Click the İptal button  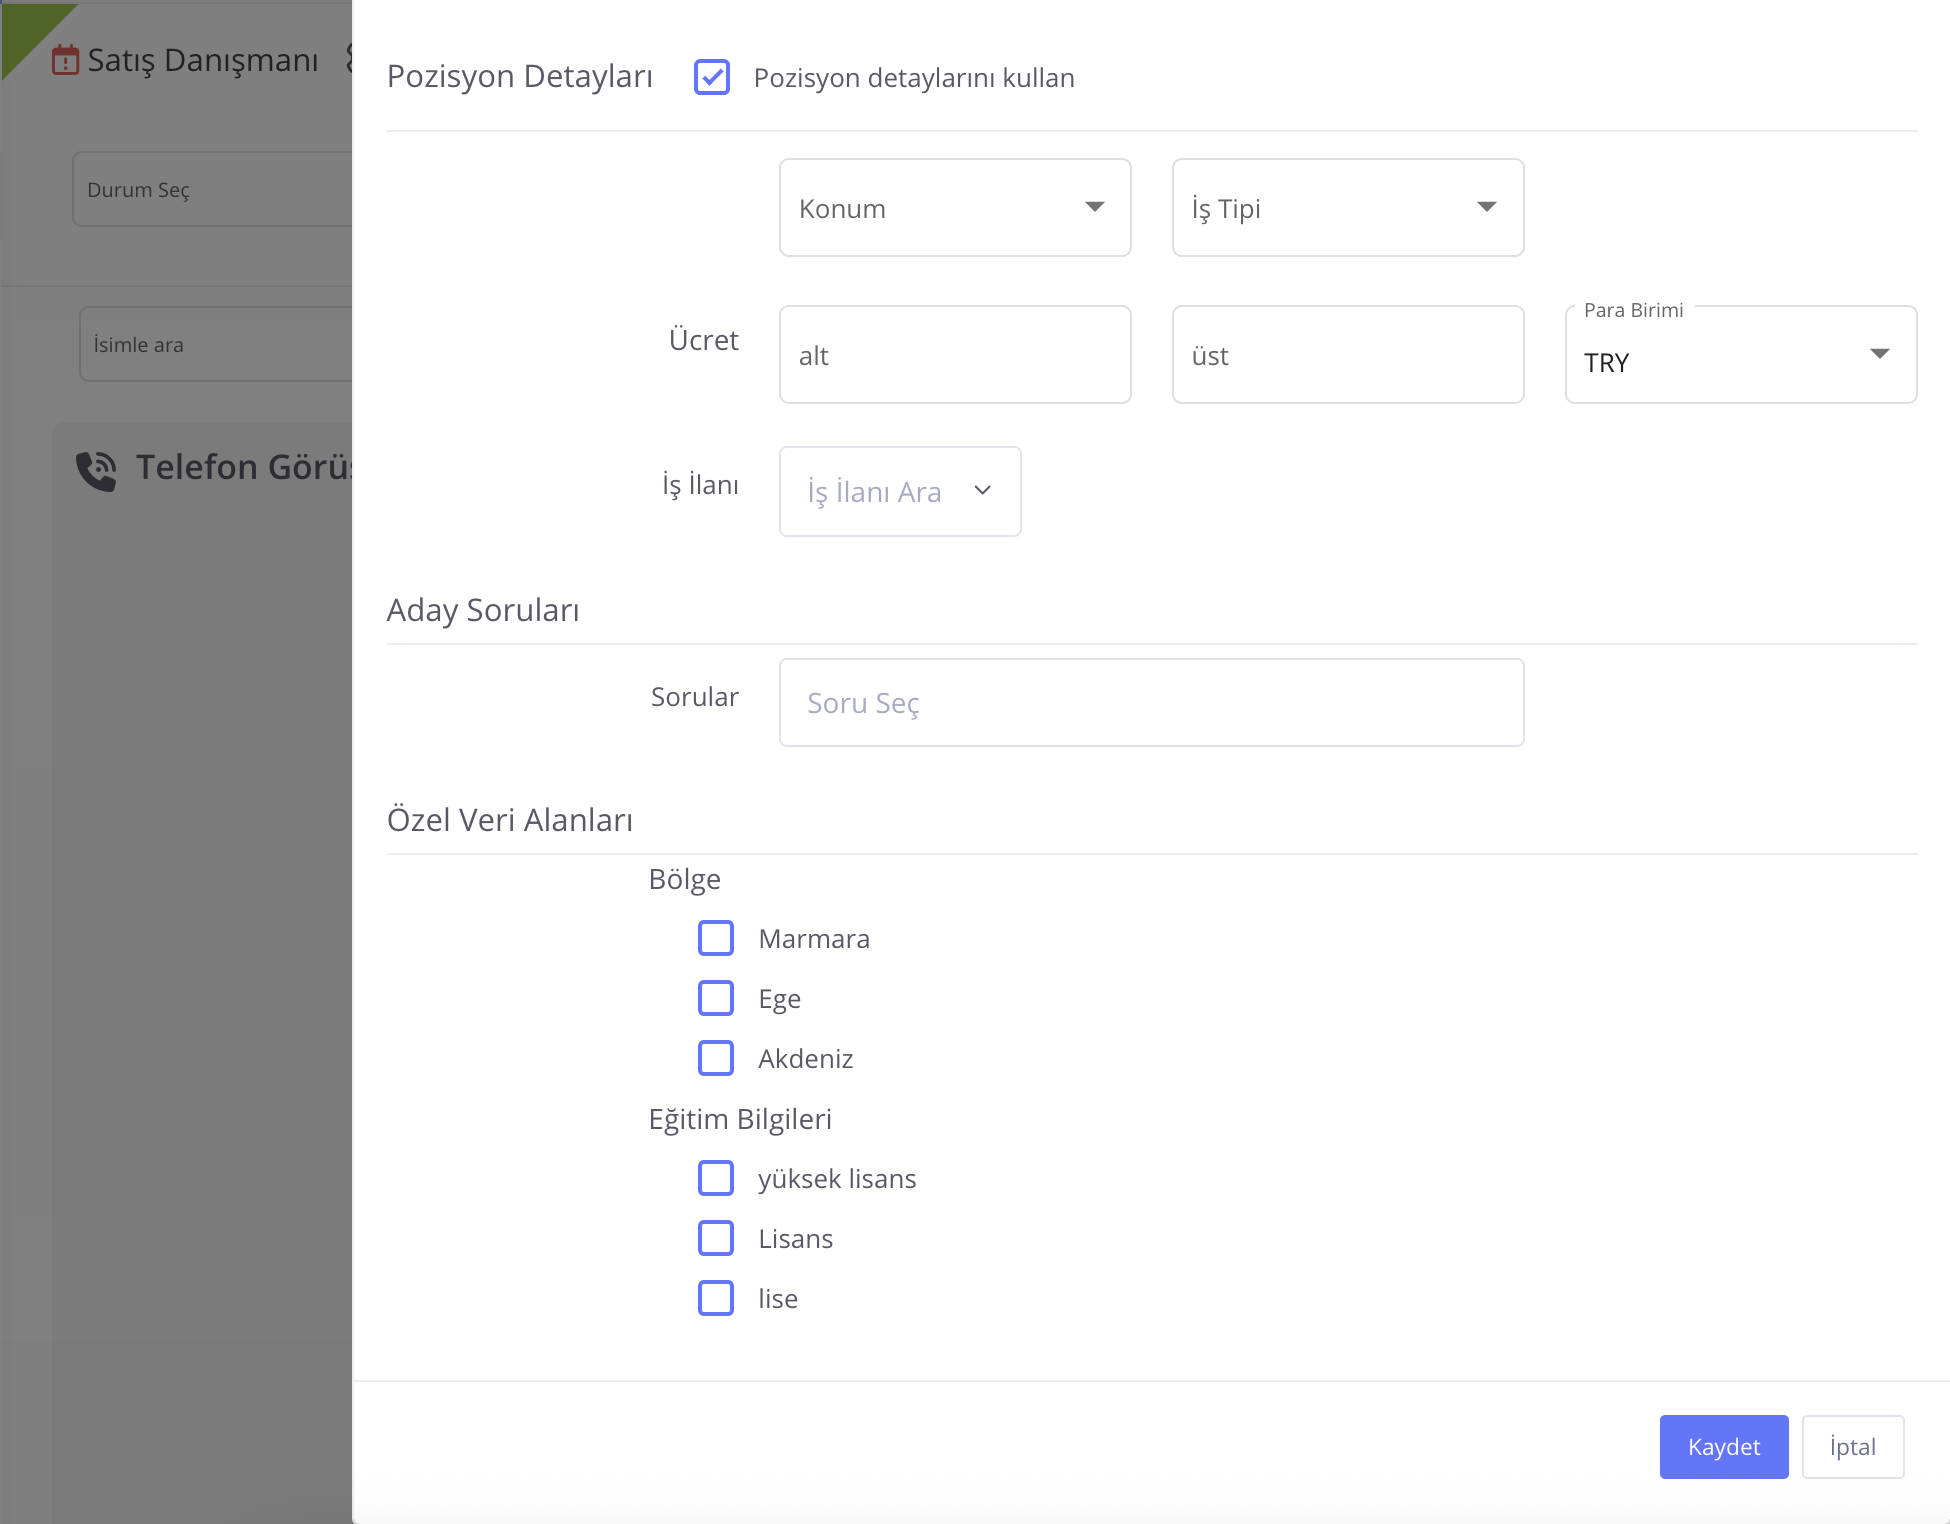1852,1447
